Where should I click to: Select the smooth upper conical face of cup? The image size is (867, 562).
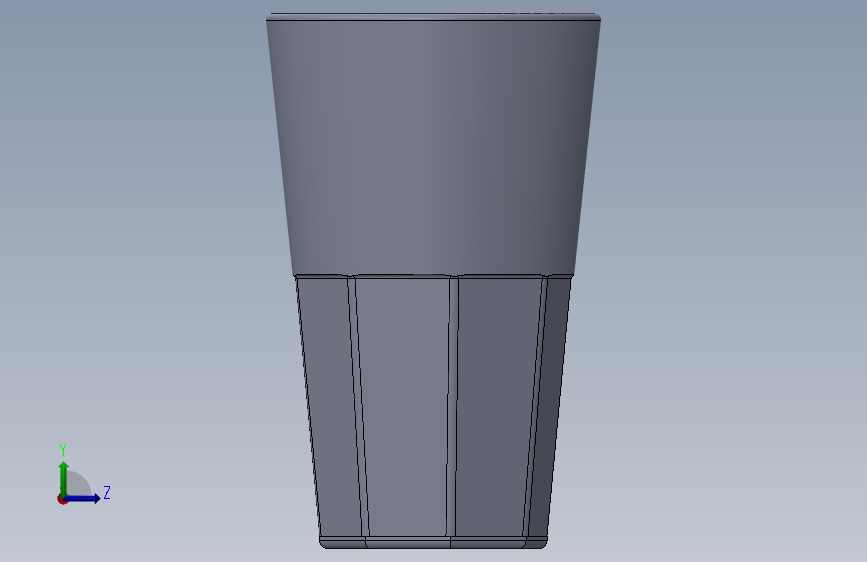433,147
